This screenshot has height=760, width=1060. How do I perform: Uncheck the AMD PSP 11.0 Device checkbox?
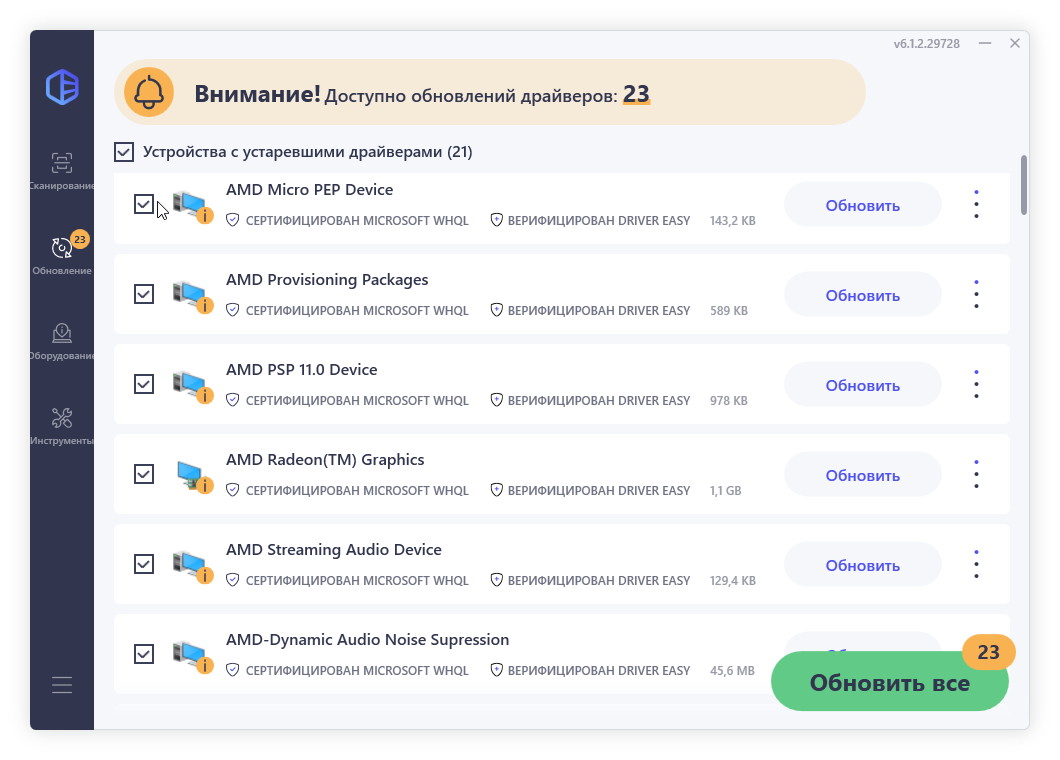pyautogui.click(x=143, y=384)
